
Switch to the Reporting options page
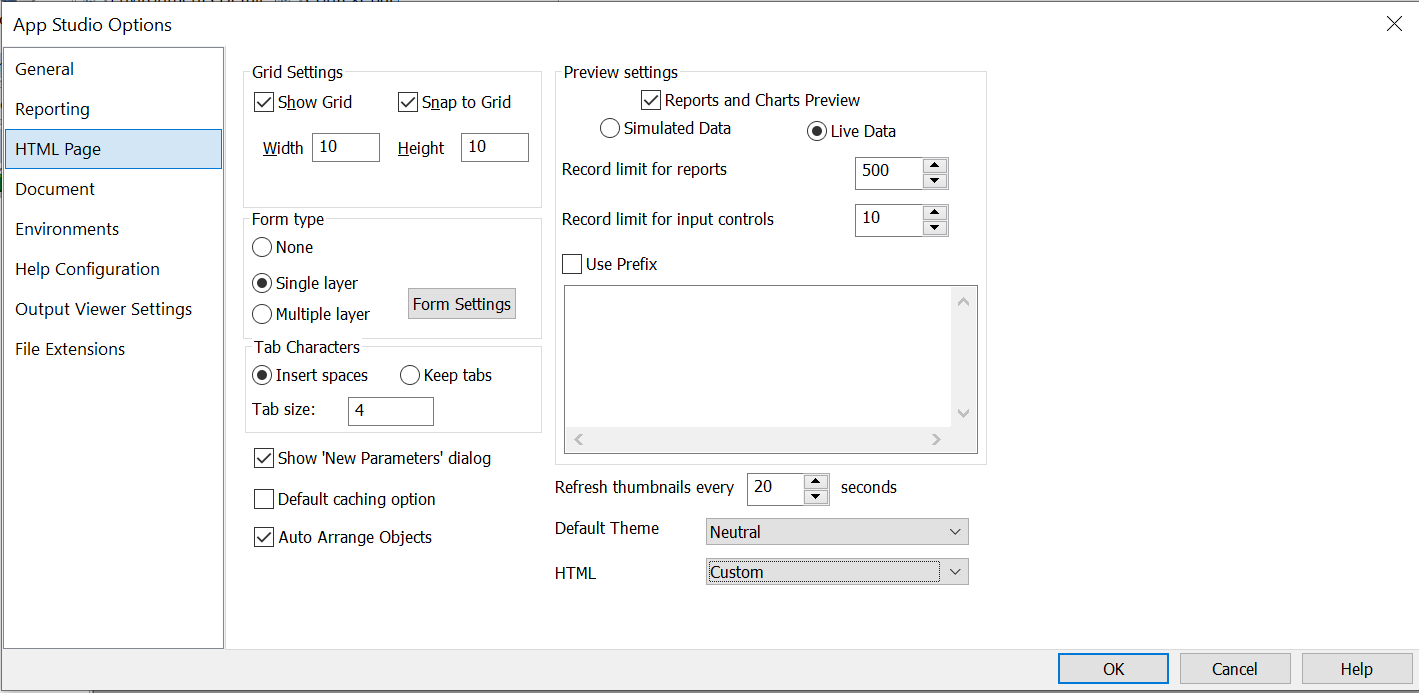click(x=52, y=109)
